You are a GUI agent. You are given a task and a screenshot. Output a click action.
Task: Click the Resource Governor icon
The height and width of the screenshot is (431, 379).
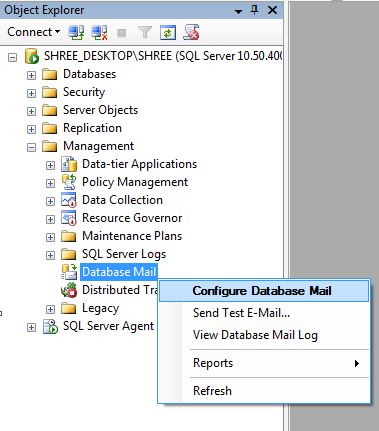tap(69, 218)
